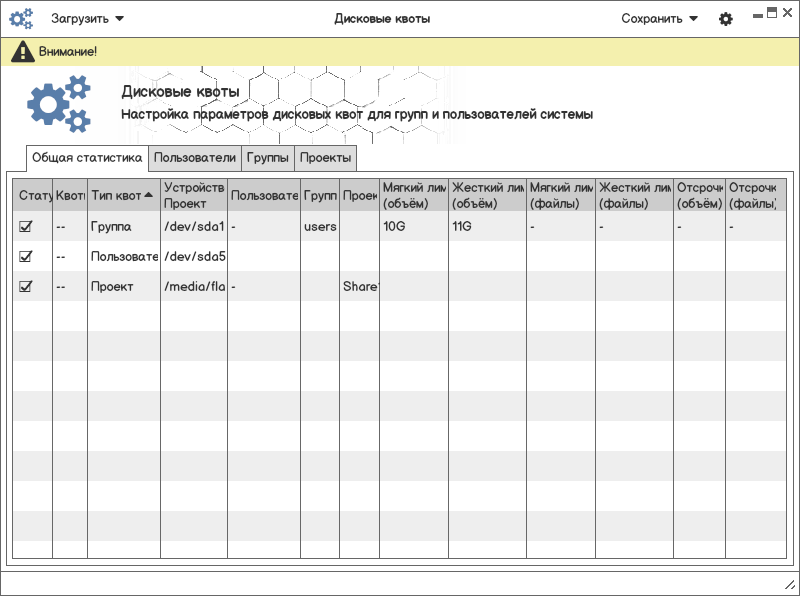This screenshot has width=800, height=596.
Task: Click the warning triangle icon
Action: (22, 52)
